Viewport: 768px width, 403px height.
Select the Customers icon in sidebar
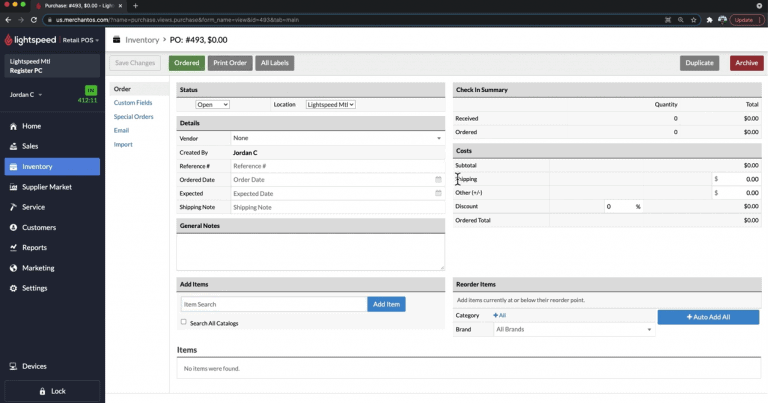13,227
